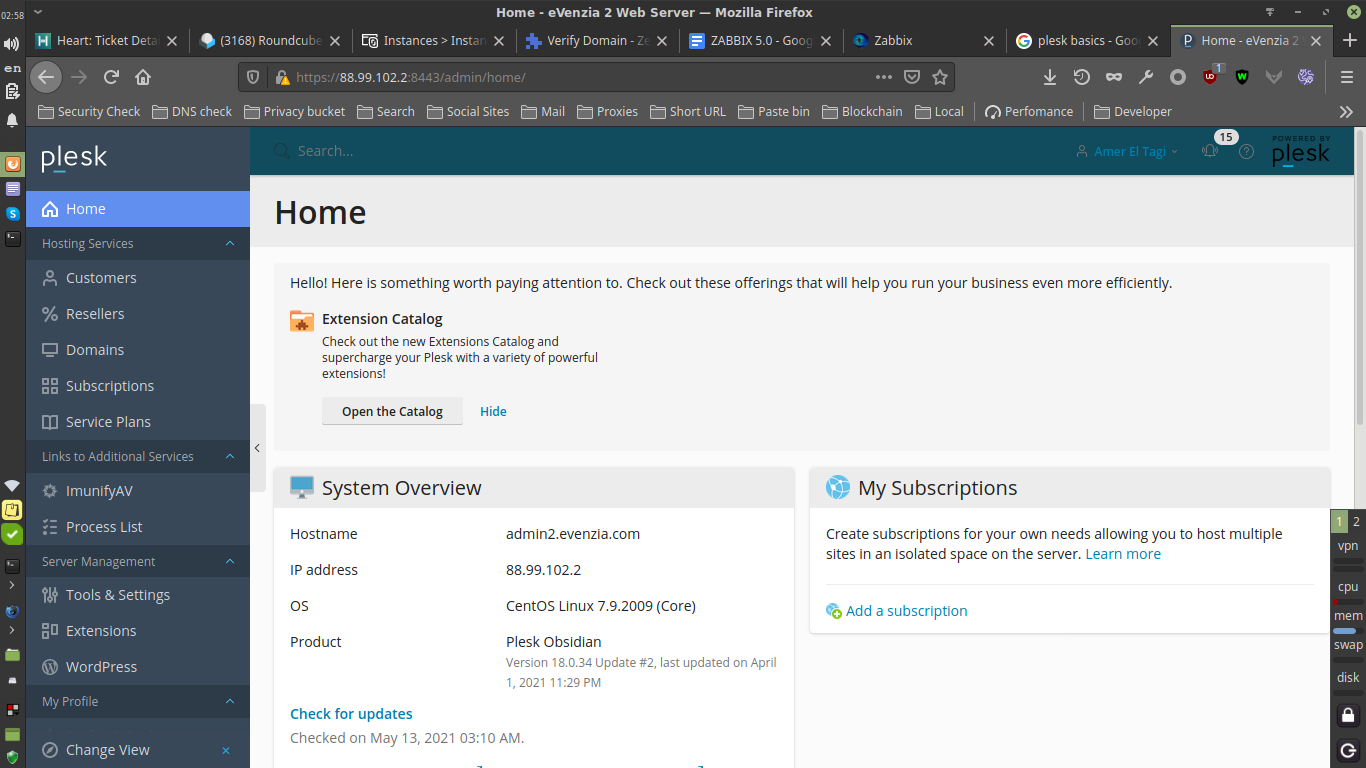Open the Plesk help question mark
The width and height of the screenshot is (1366, 768).
(1246, 151)
